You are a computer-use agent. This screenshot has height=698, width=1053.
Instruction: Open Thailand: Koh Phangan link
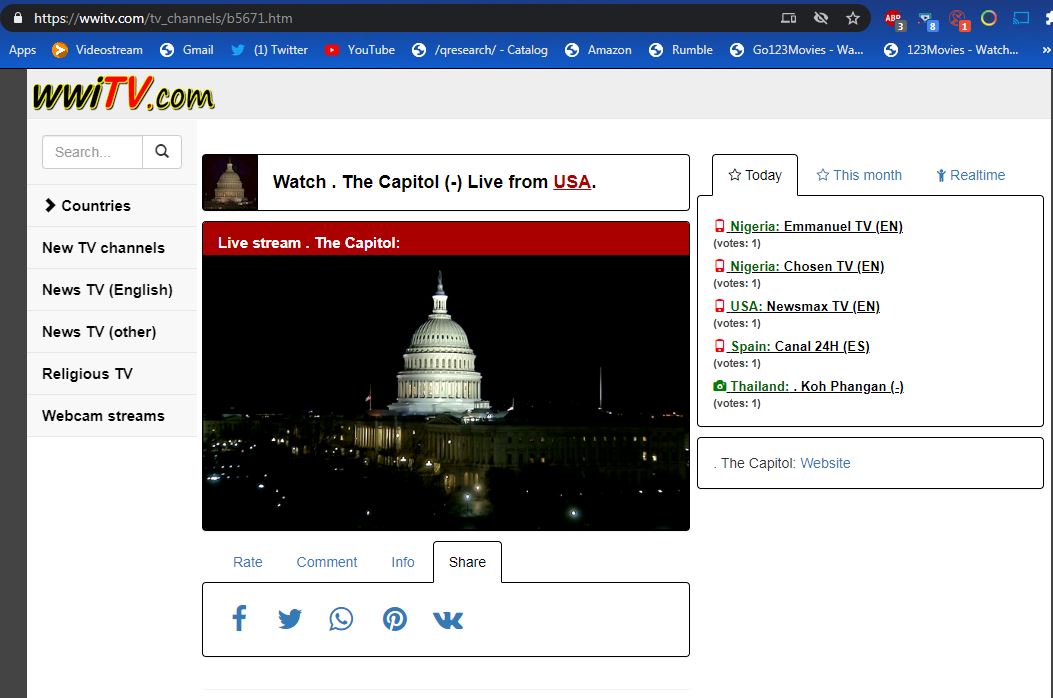click(x=809, y=386)
